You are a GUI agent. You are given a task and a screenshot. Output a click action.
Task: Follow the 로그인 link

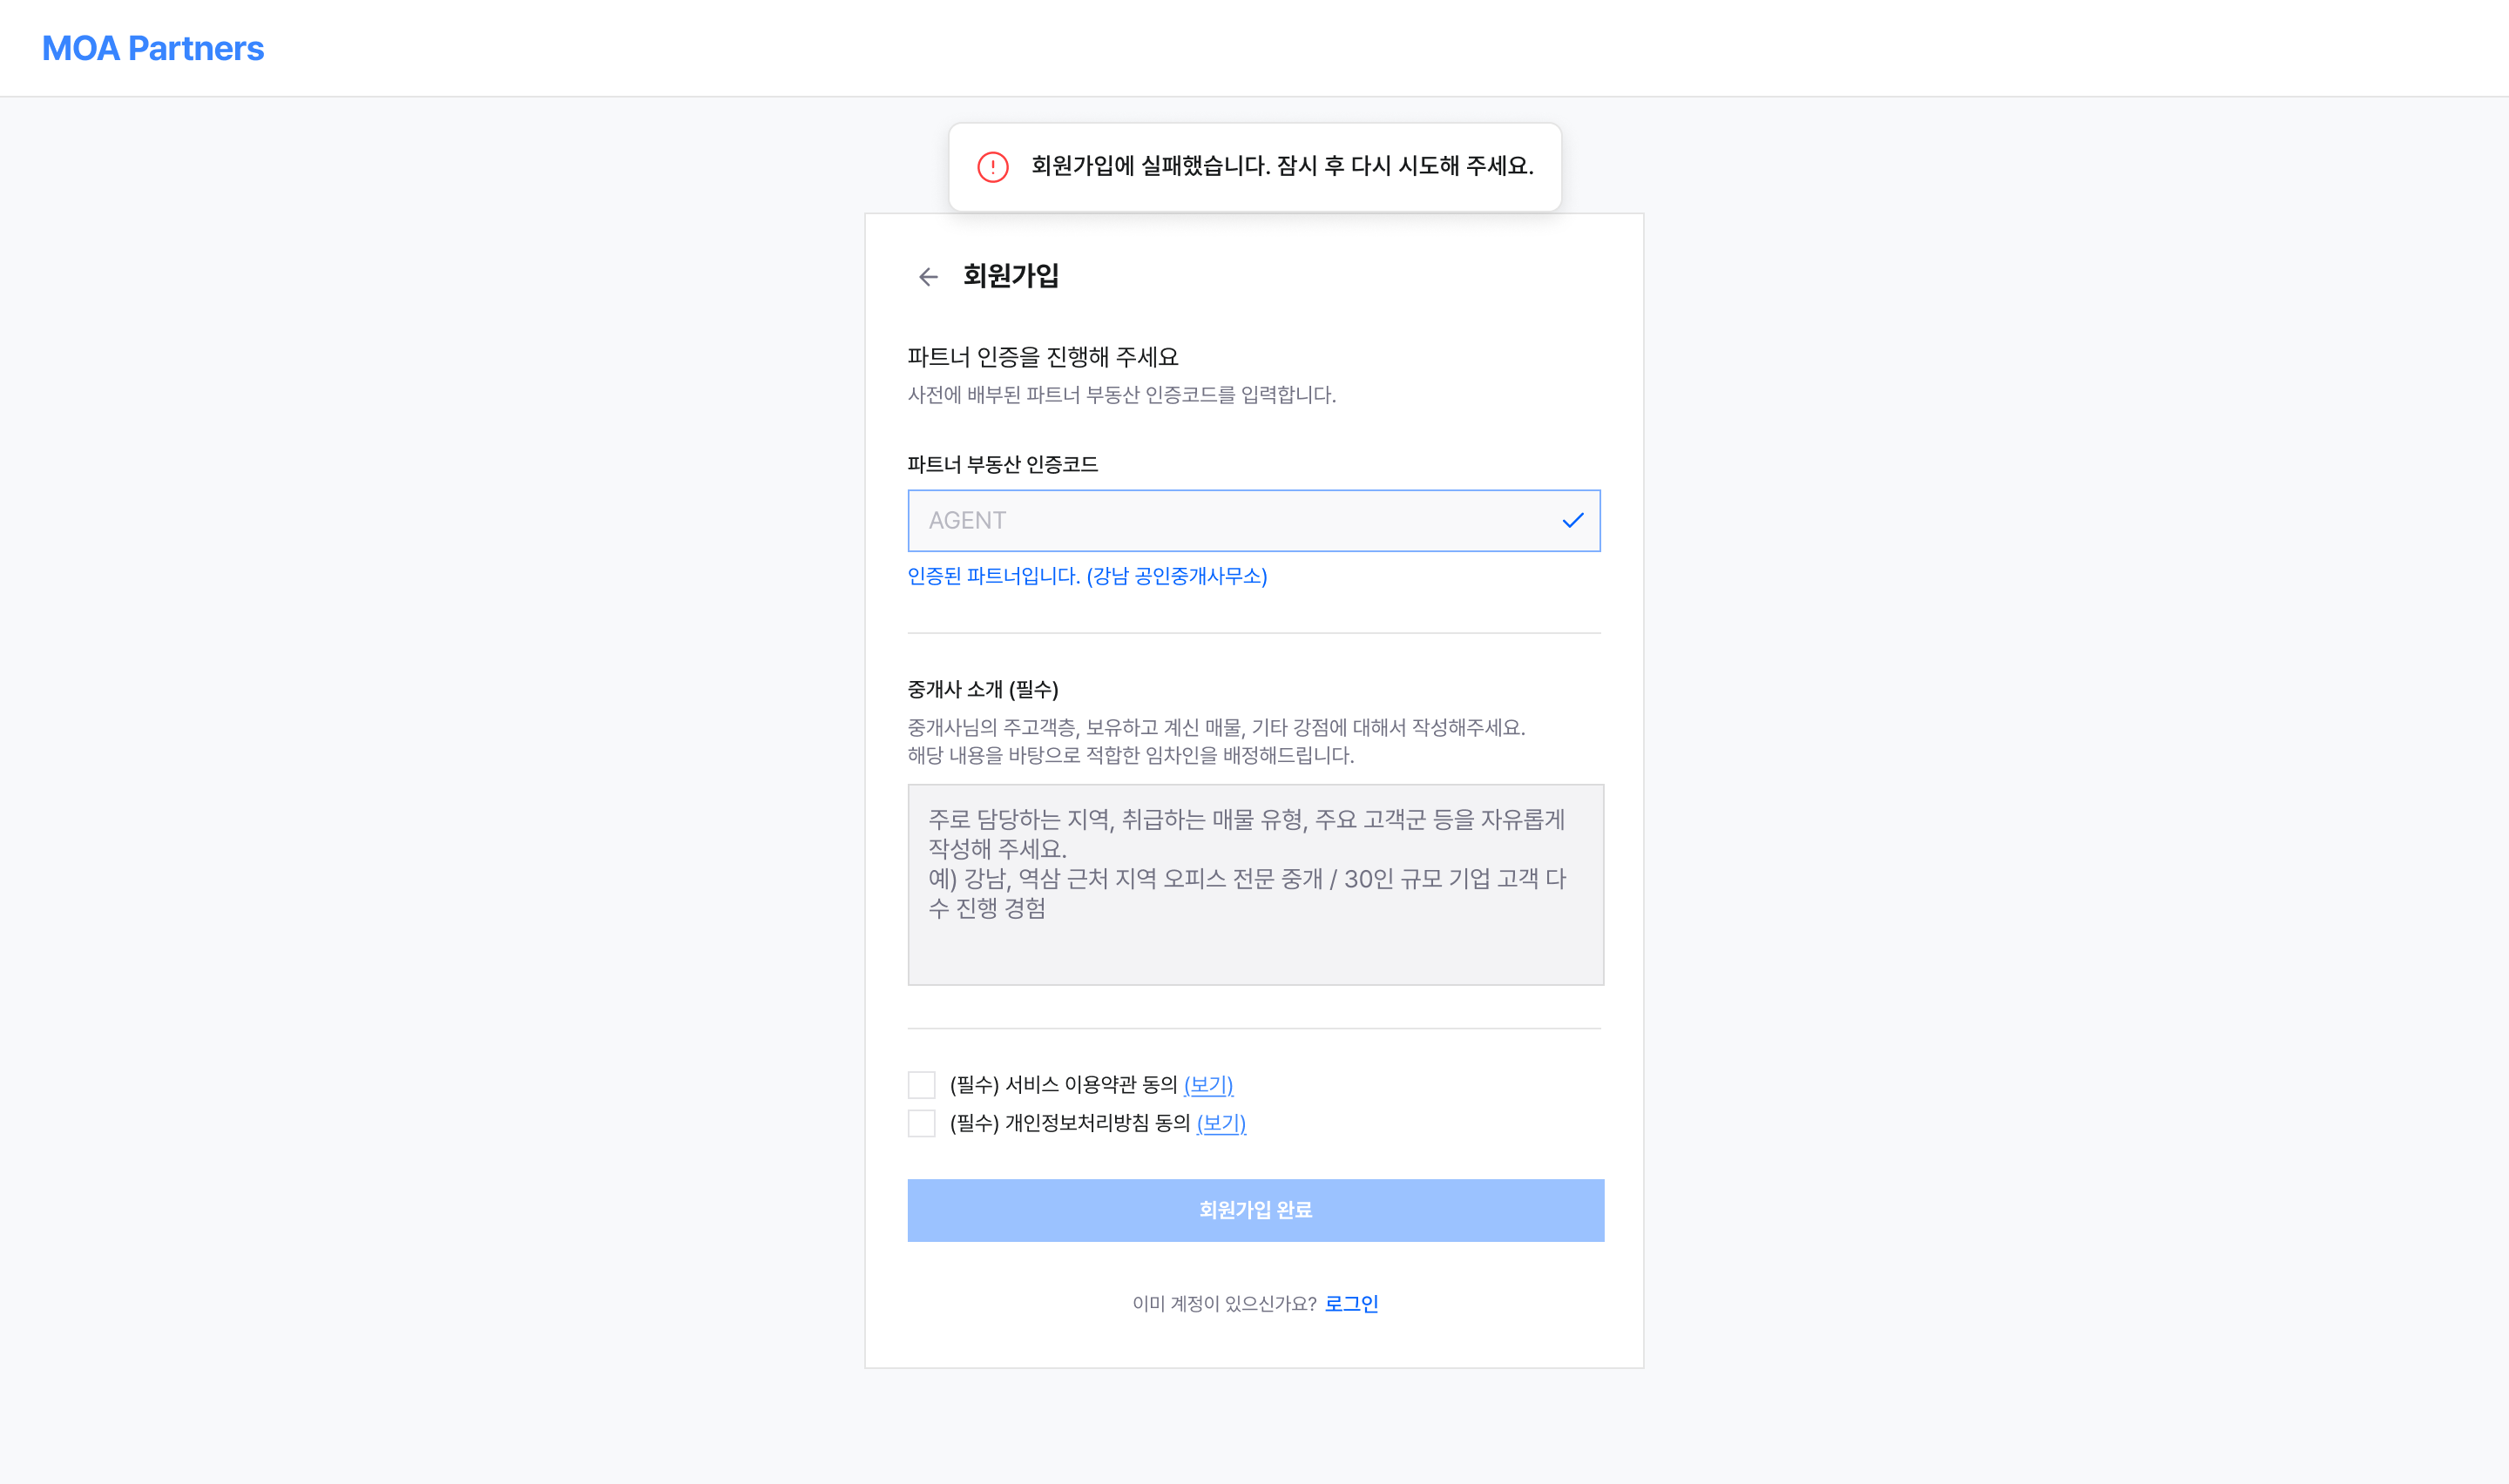1351,1303
